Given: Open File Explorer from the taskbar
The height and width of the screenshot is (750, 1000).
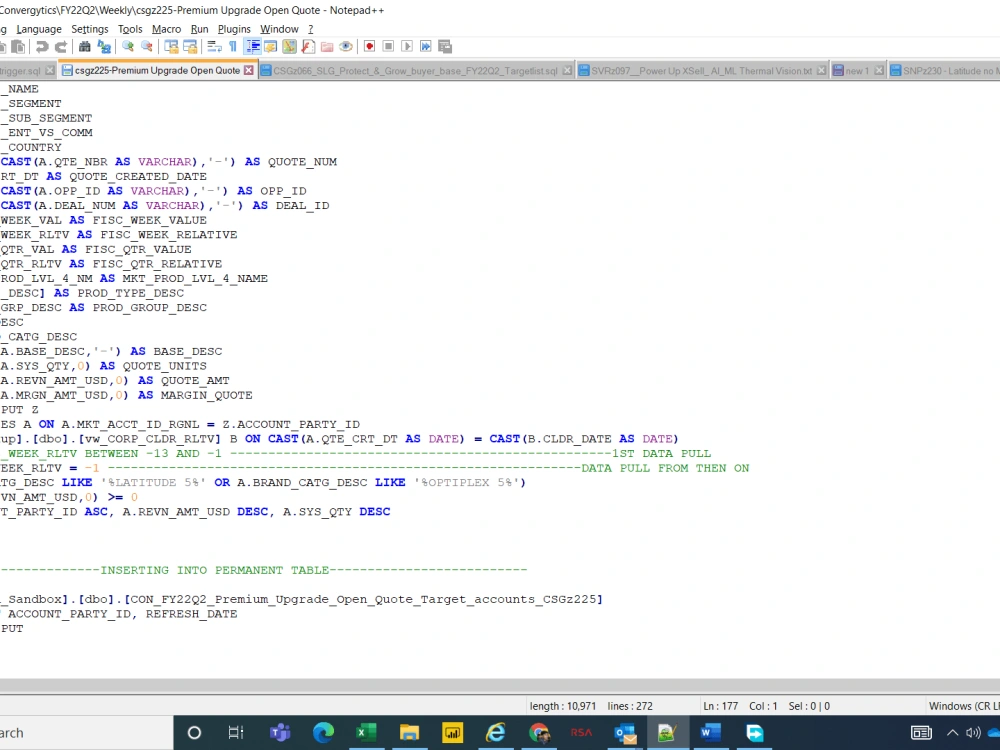Looking at the screenshot, I should (409, 733).
